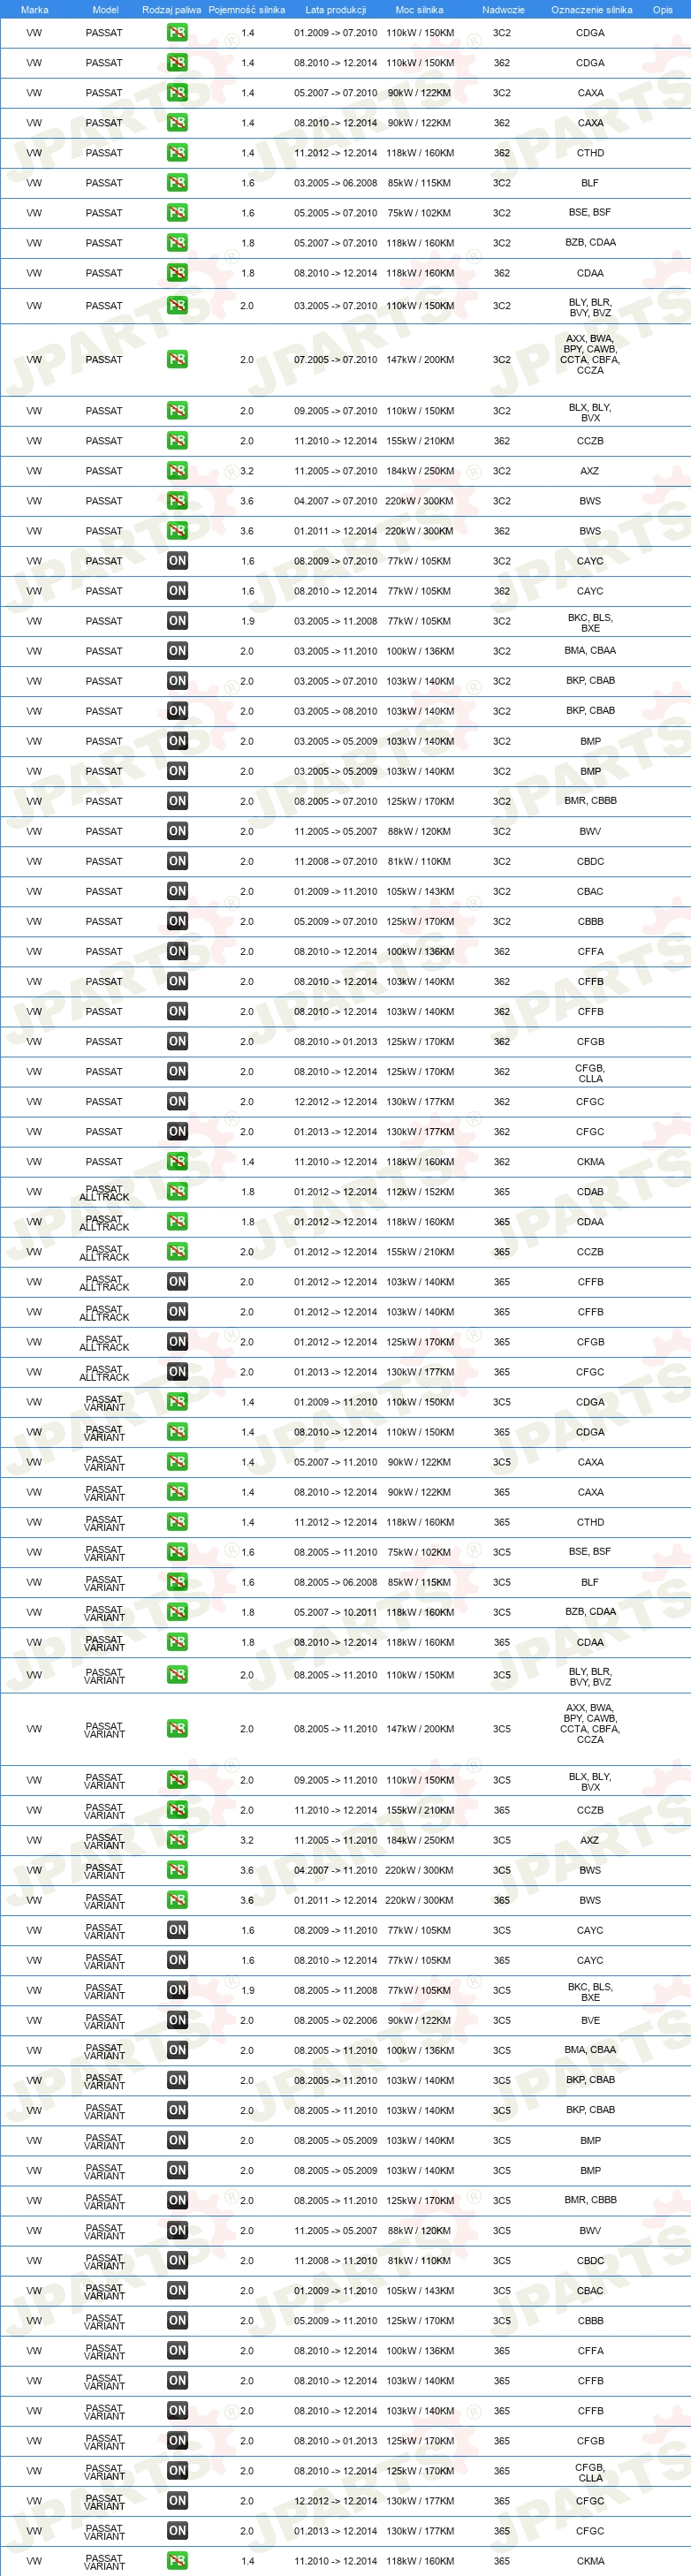Click ON icon in Passat Variant 3C5 BWV row
The height and width of the screenshot is (2576, 691).
[x=177, y=2230]
